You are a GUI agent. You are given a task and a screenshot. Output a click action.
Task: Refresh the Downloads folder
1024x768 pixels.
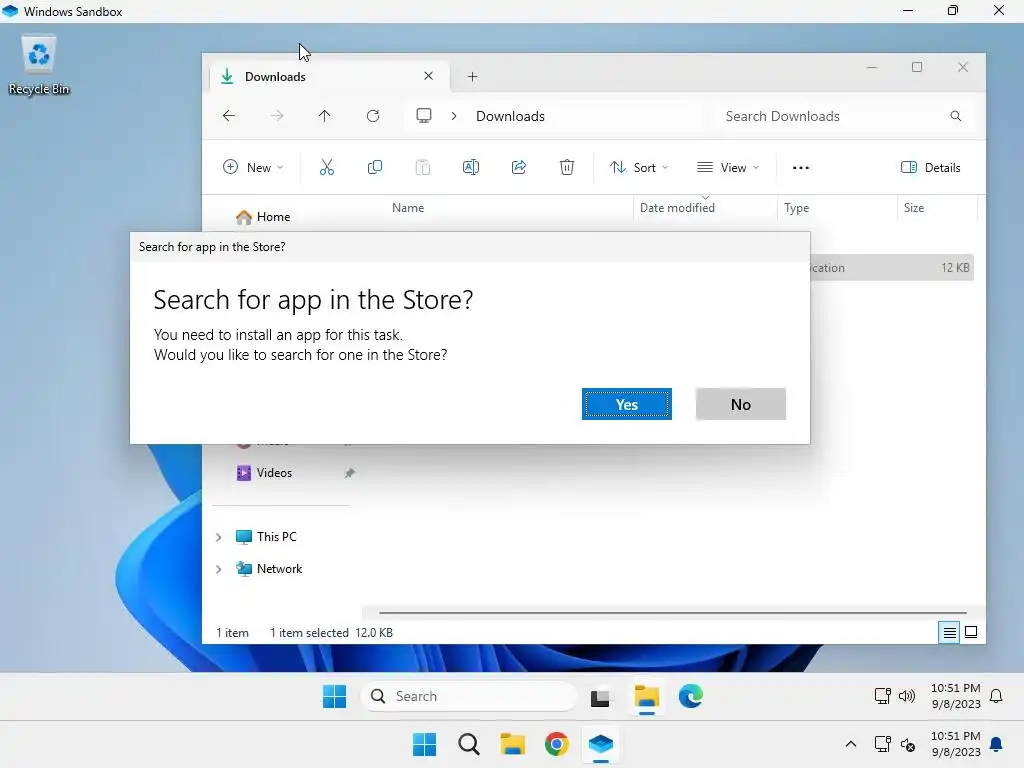pyautogui.click(x=373, y=116)
